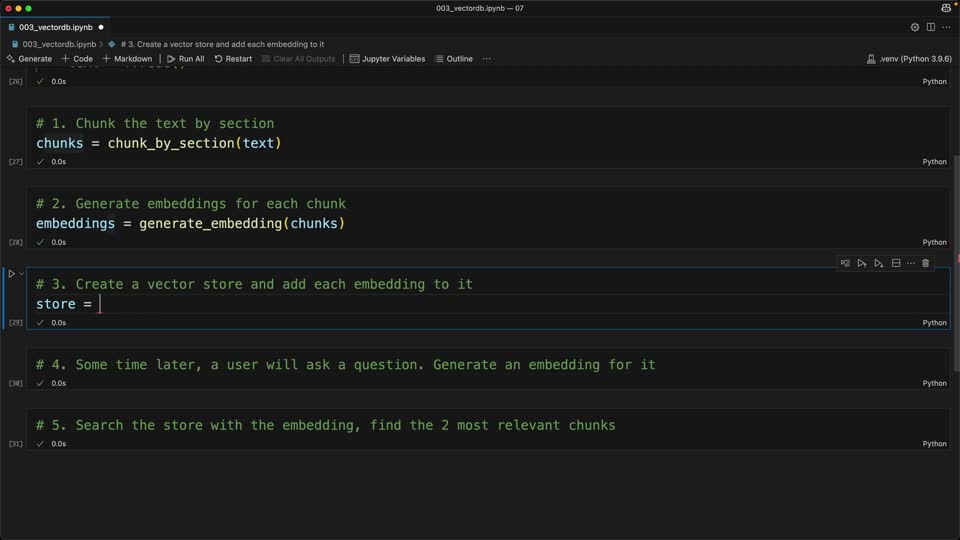Open editor more actions menu at top right
Viewport: 960px width, 540px height.
(x=947, y=27)
